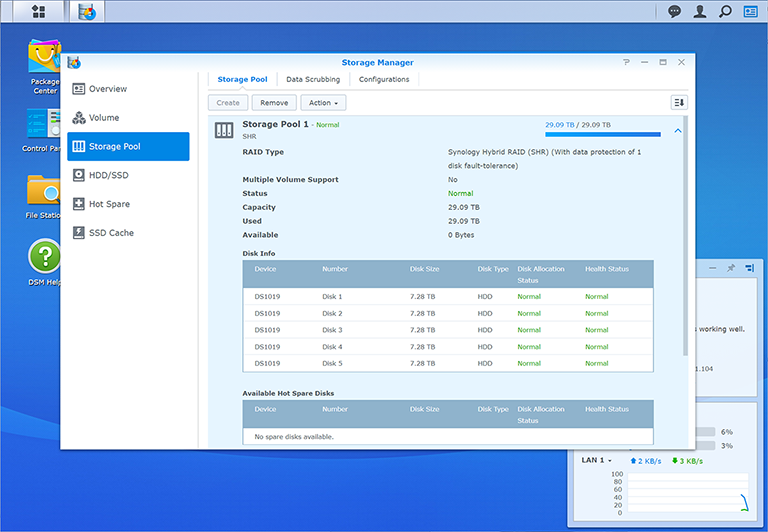Click the storage pool list scrollbar
The height and width of the screenshot is (532, 768).
point(686,236)
